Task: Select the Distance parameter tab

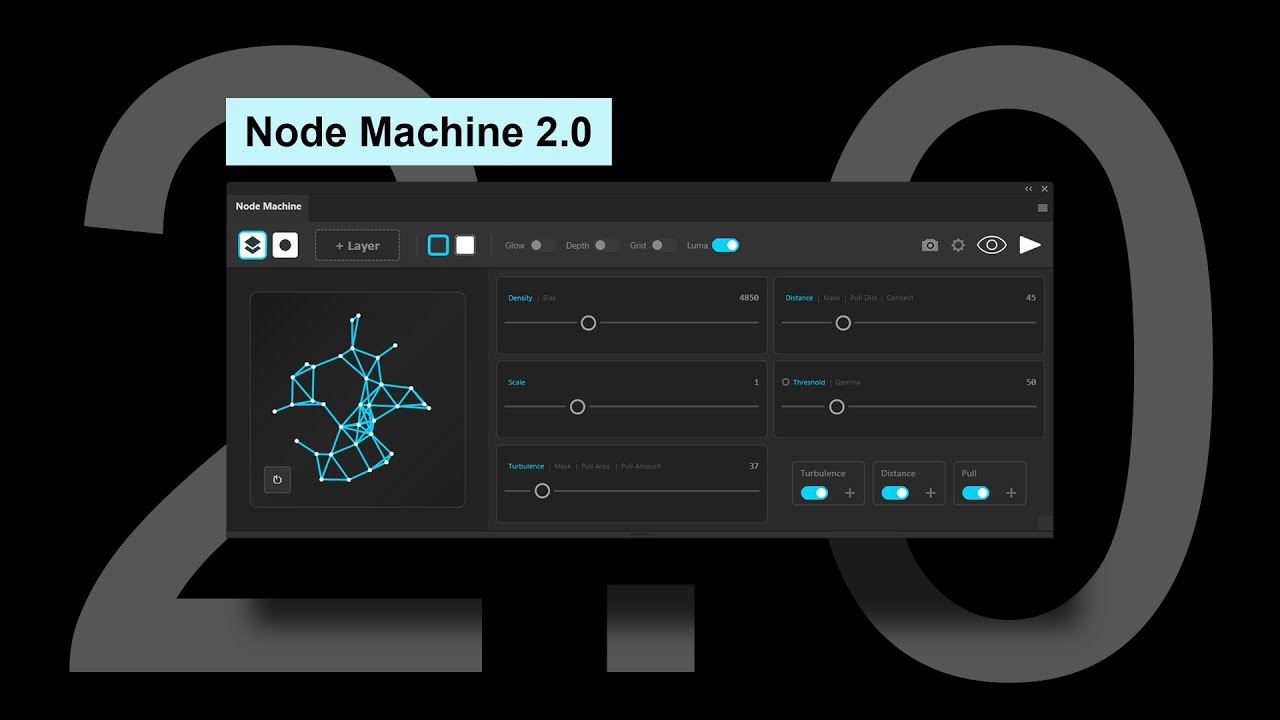Action: (799, 298)
